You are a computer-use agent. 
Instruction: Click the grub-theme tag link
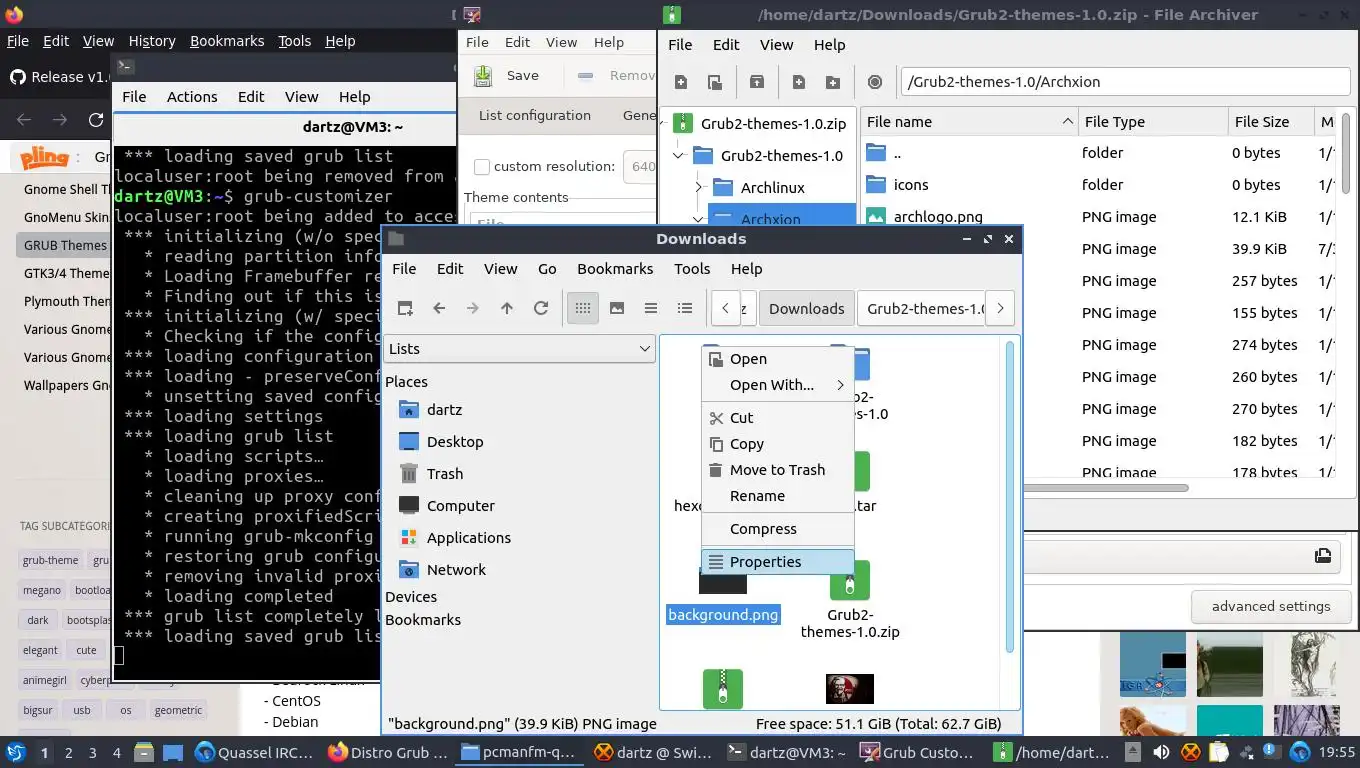pyautogui.click(x=50, y=561)
